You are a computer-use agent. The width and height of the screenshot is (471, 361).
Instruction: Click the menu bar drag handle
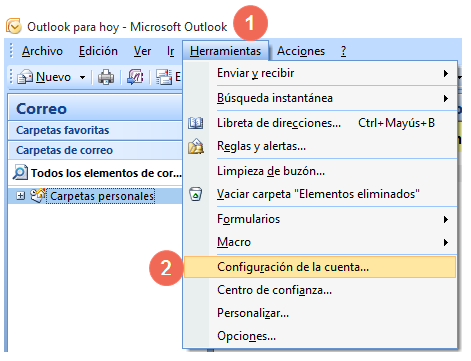coord(11,51)
